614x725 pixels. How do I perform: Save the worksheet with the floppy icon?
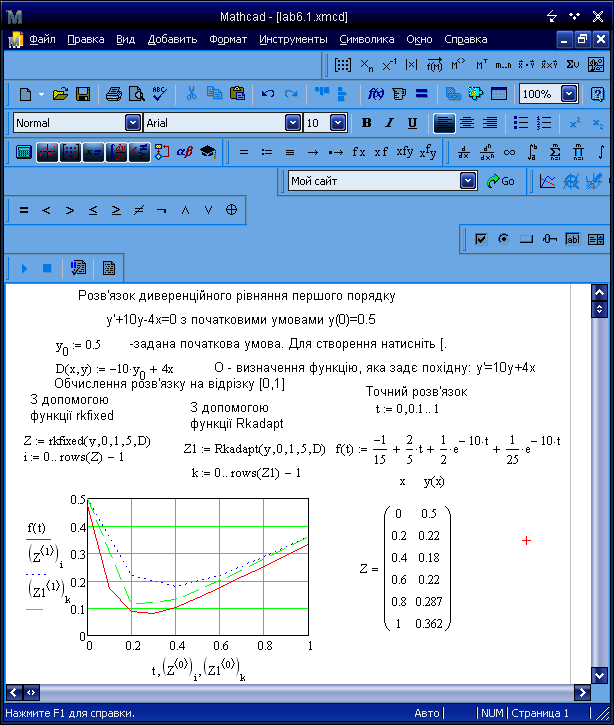pos(83,94)
